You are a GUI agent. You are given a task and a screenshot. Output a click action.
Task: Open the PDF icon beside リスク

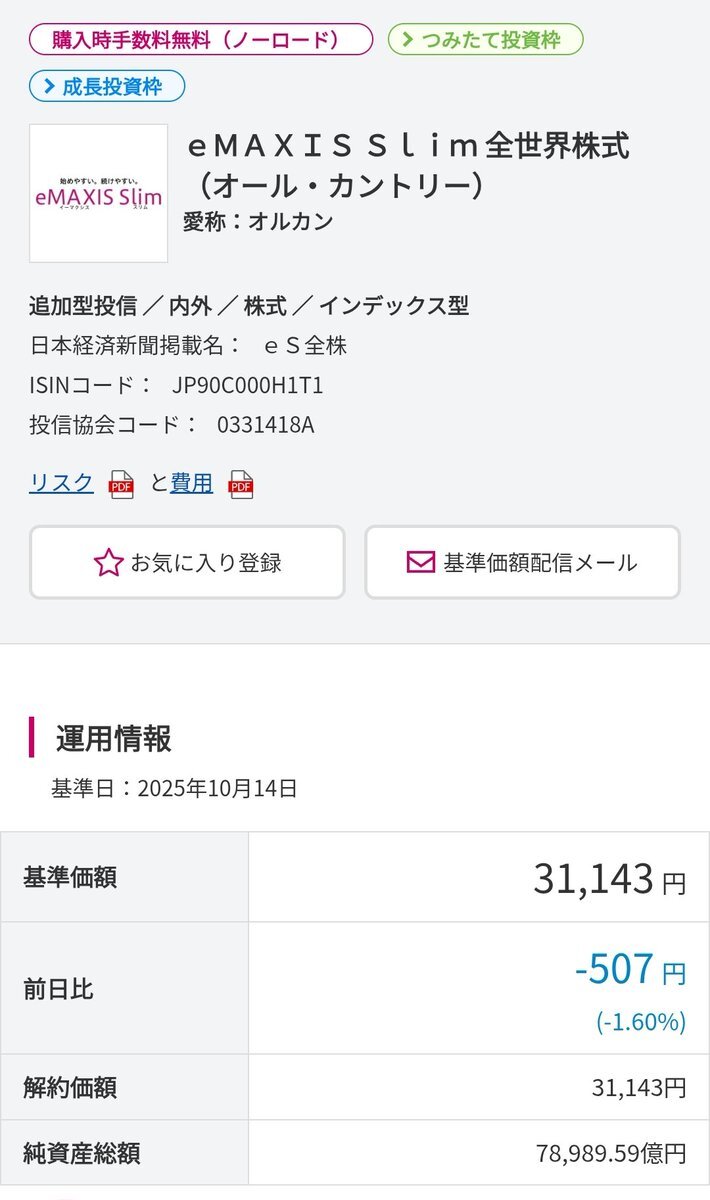coord(121,484)
